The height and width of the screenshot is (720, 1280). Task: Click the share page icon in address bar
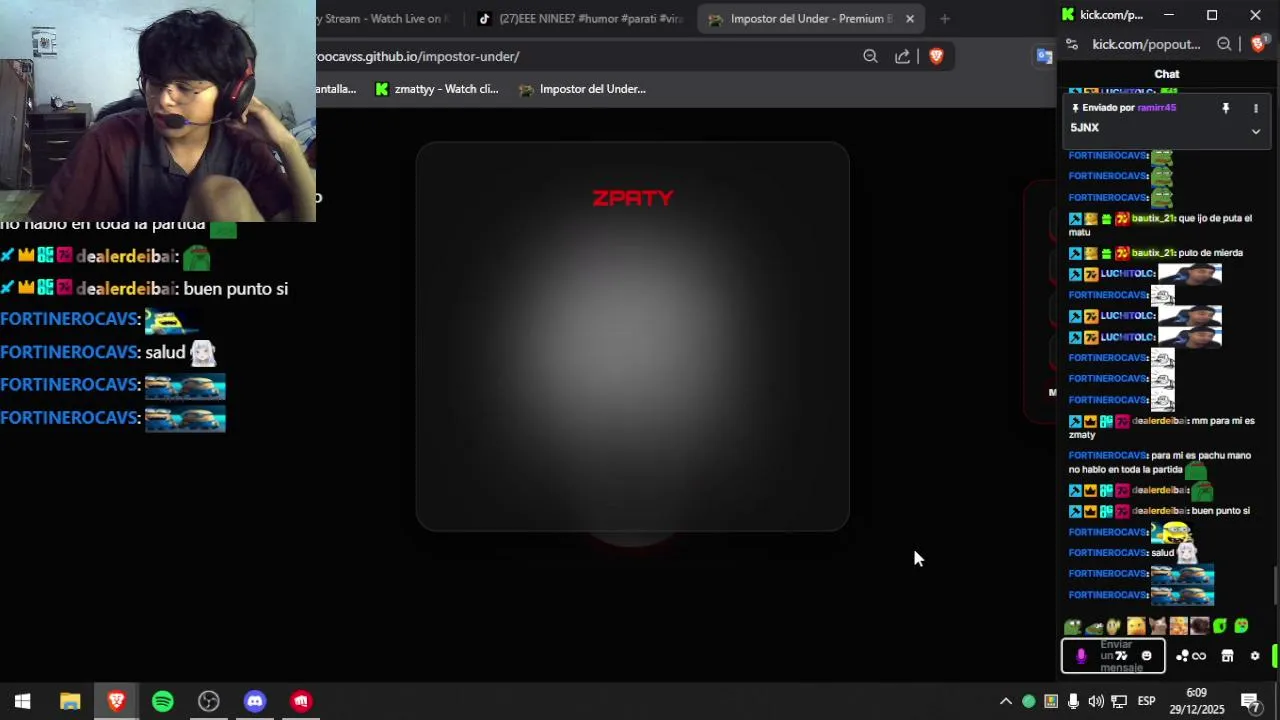coord(902,56)
